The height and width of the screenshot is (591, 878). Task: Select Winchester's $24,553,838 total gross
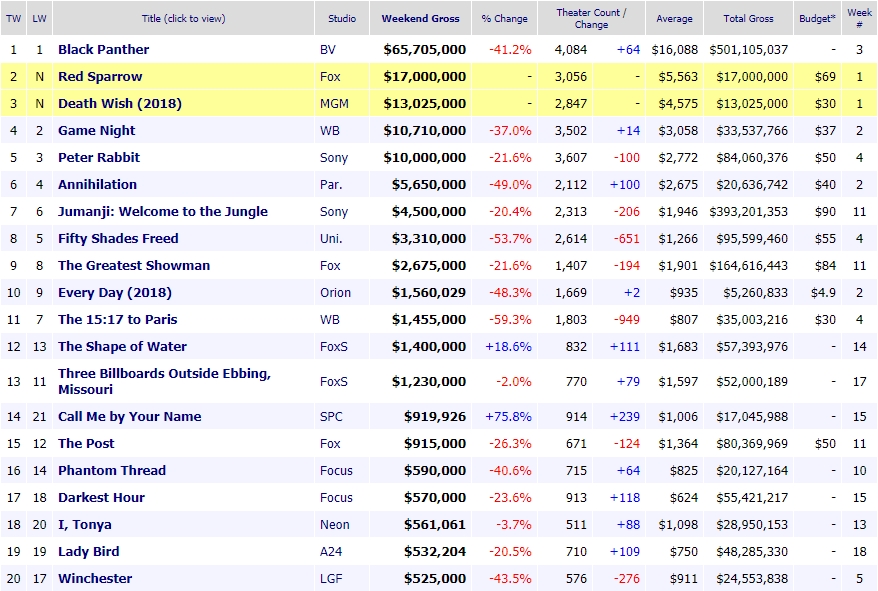[752, 579]
